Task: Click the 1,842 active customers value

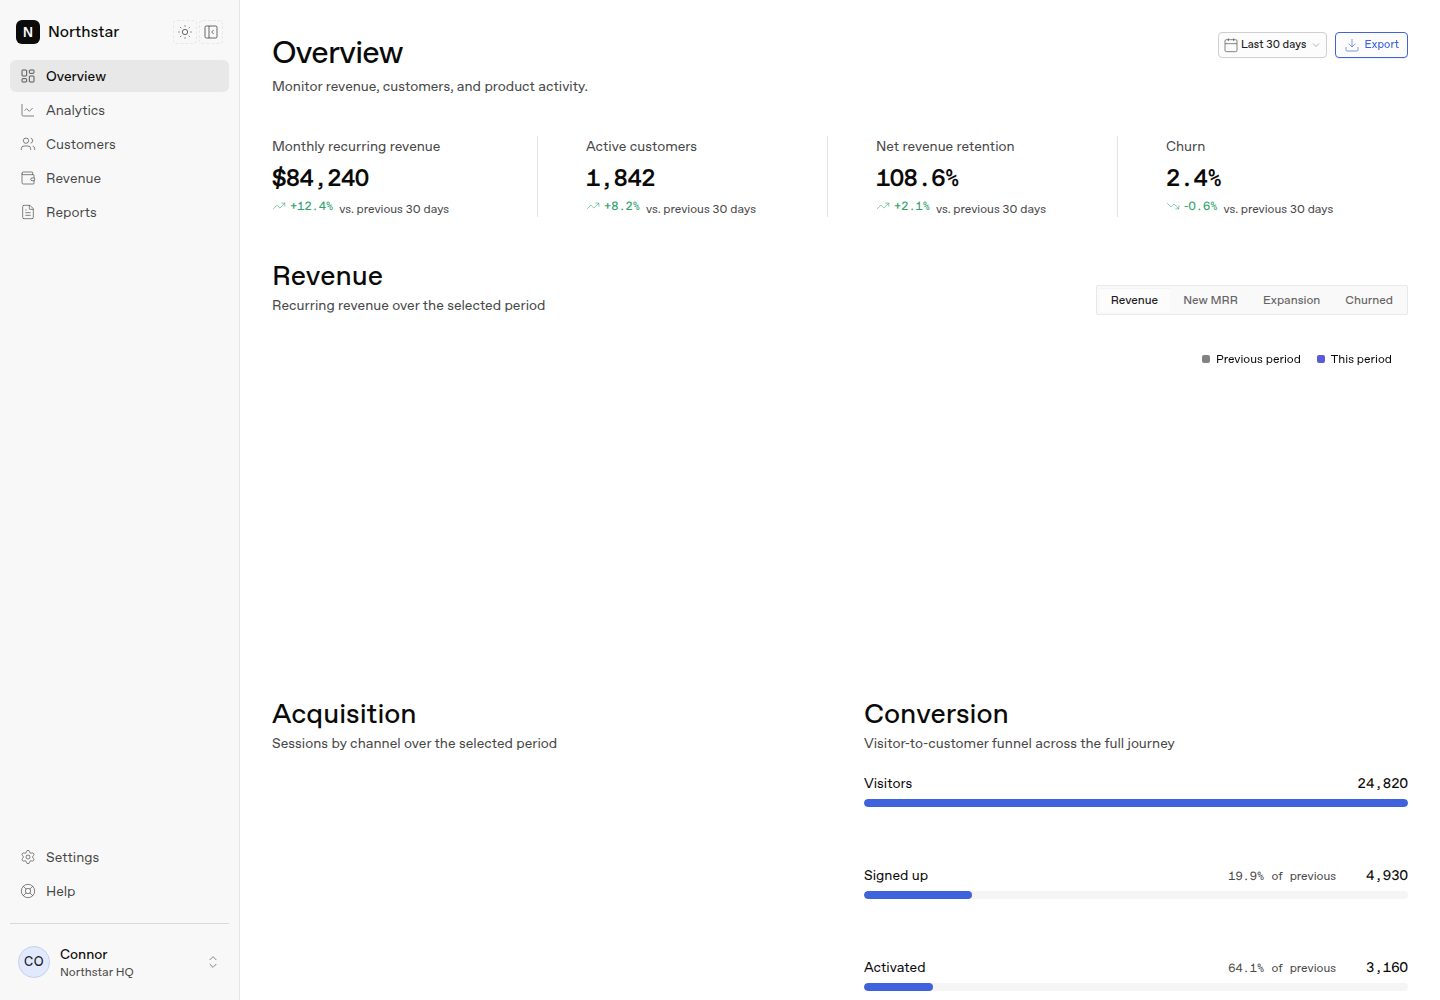Action: pos(620,178)
